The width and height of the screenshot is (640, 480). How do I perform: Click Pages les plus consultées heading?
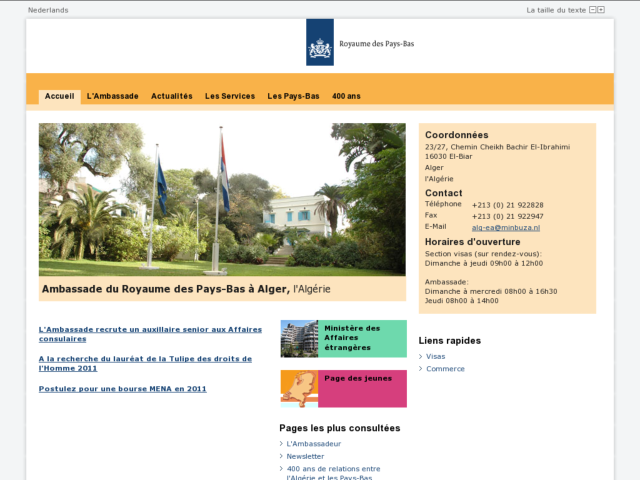pyautogui.click(x=340, y=428)
